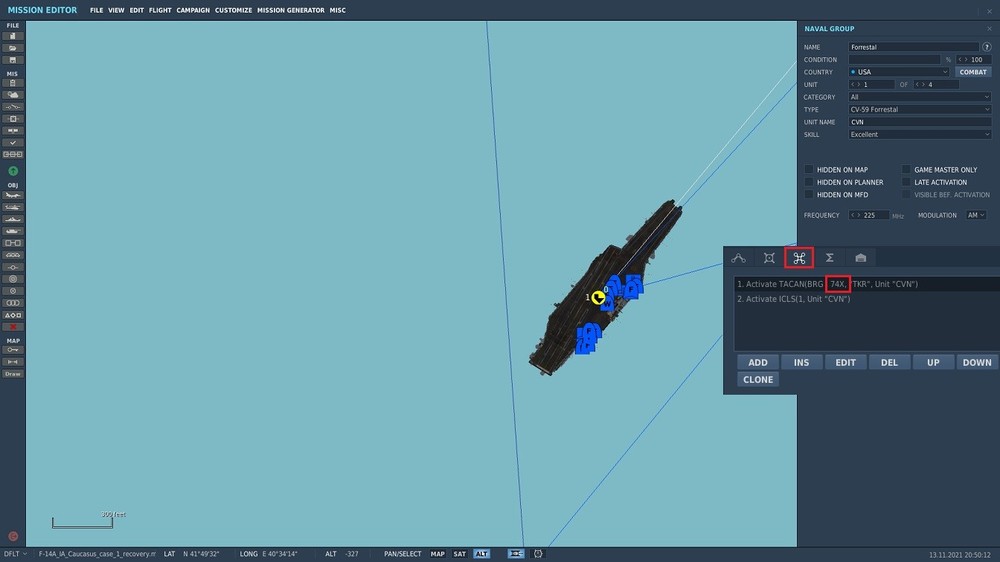
Task: Toggle Hidden on Planner checkbox
Action: (x=809, y=182)
